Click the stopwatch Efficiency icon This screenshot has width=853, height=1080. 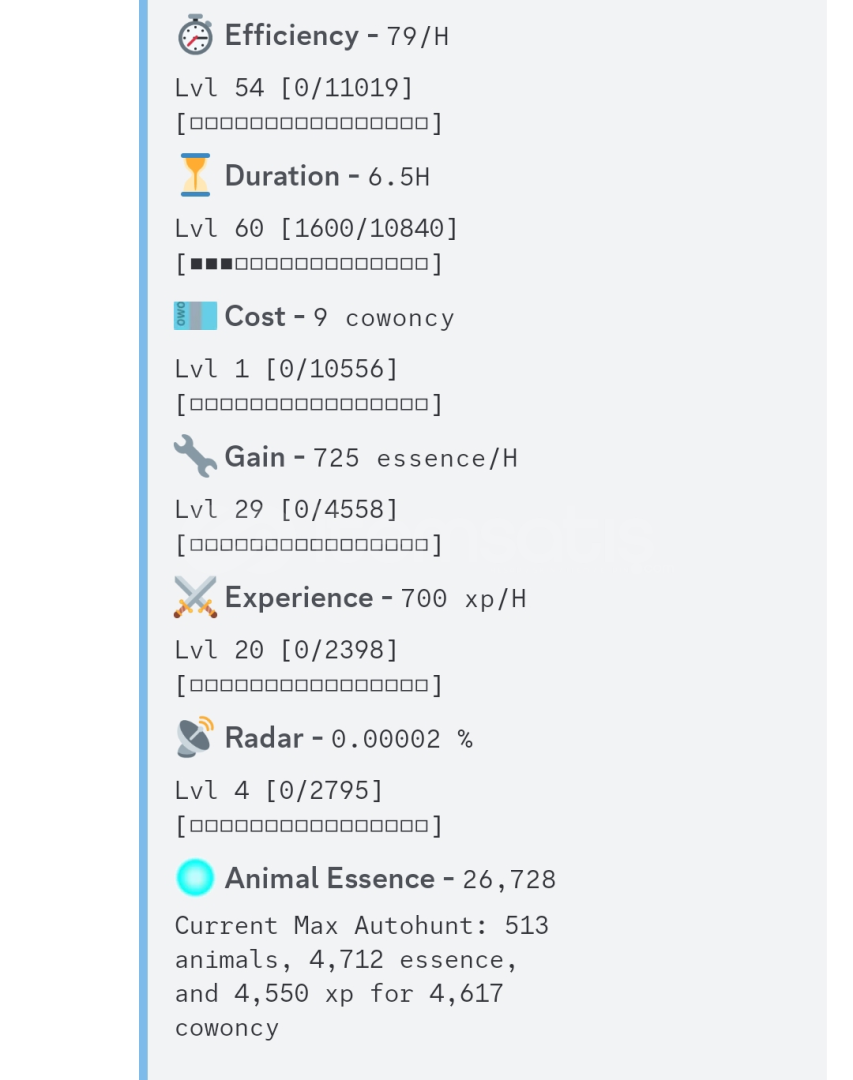click(x=195, y=36)
